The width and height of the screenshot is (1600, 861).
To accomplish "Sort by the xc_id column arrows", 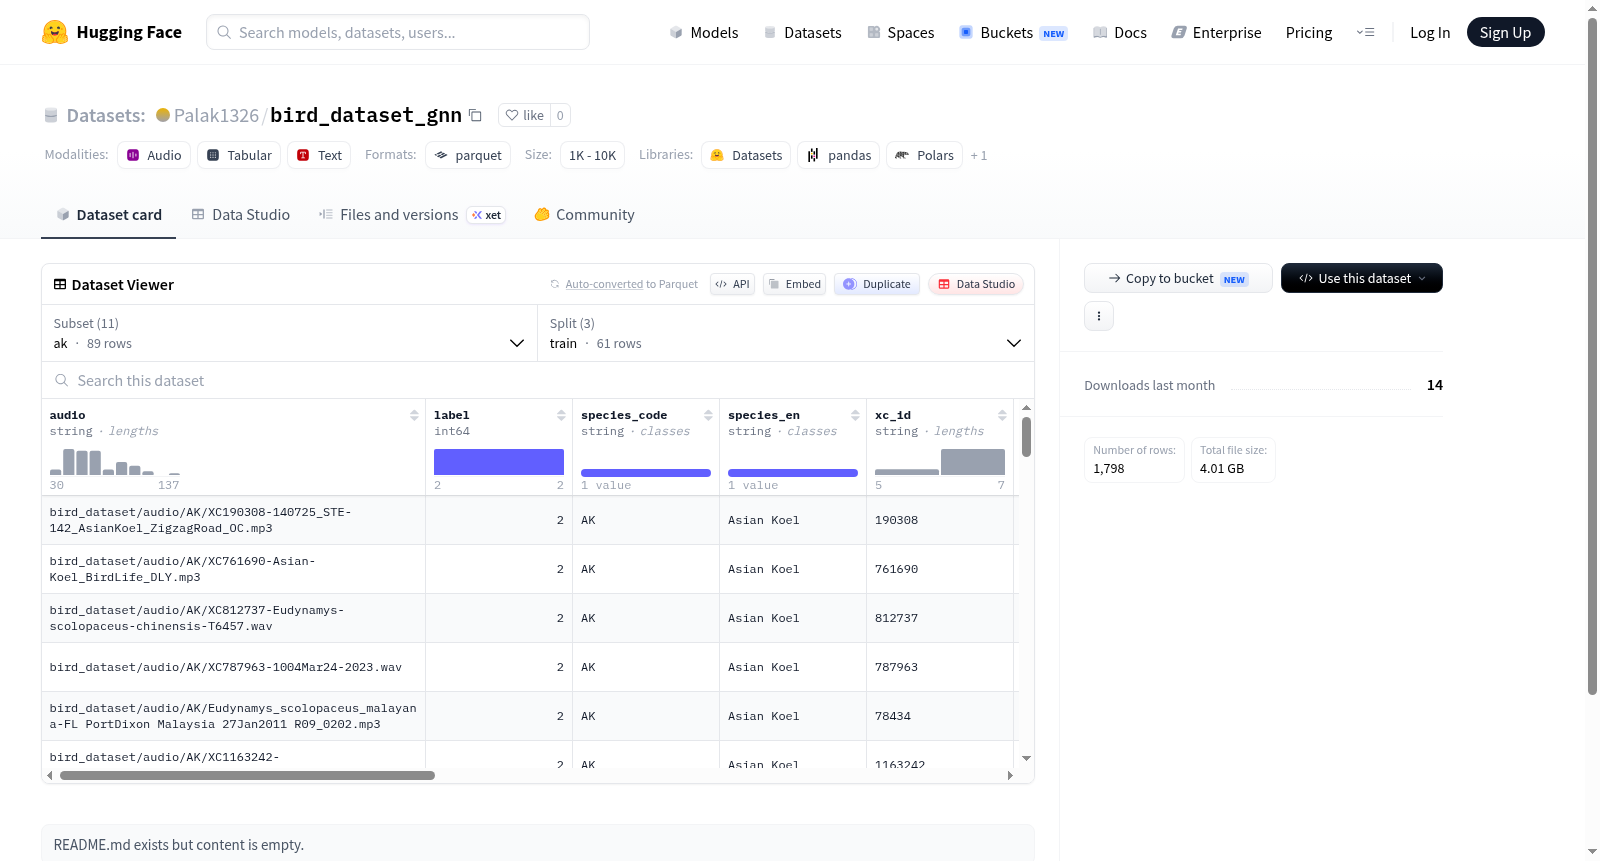I will tap(1002, 415).
